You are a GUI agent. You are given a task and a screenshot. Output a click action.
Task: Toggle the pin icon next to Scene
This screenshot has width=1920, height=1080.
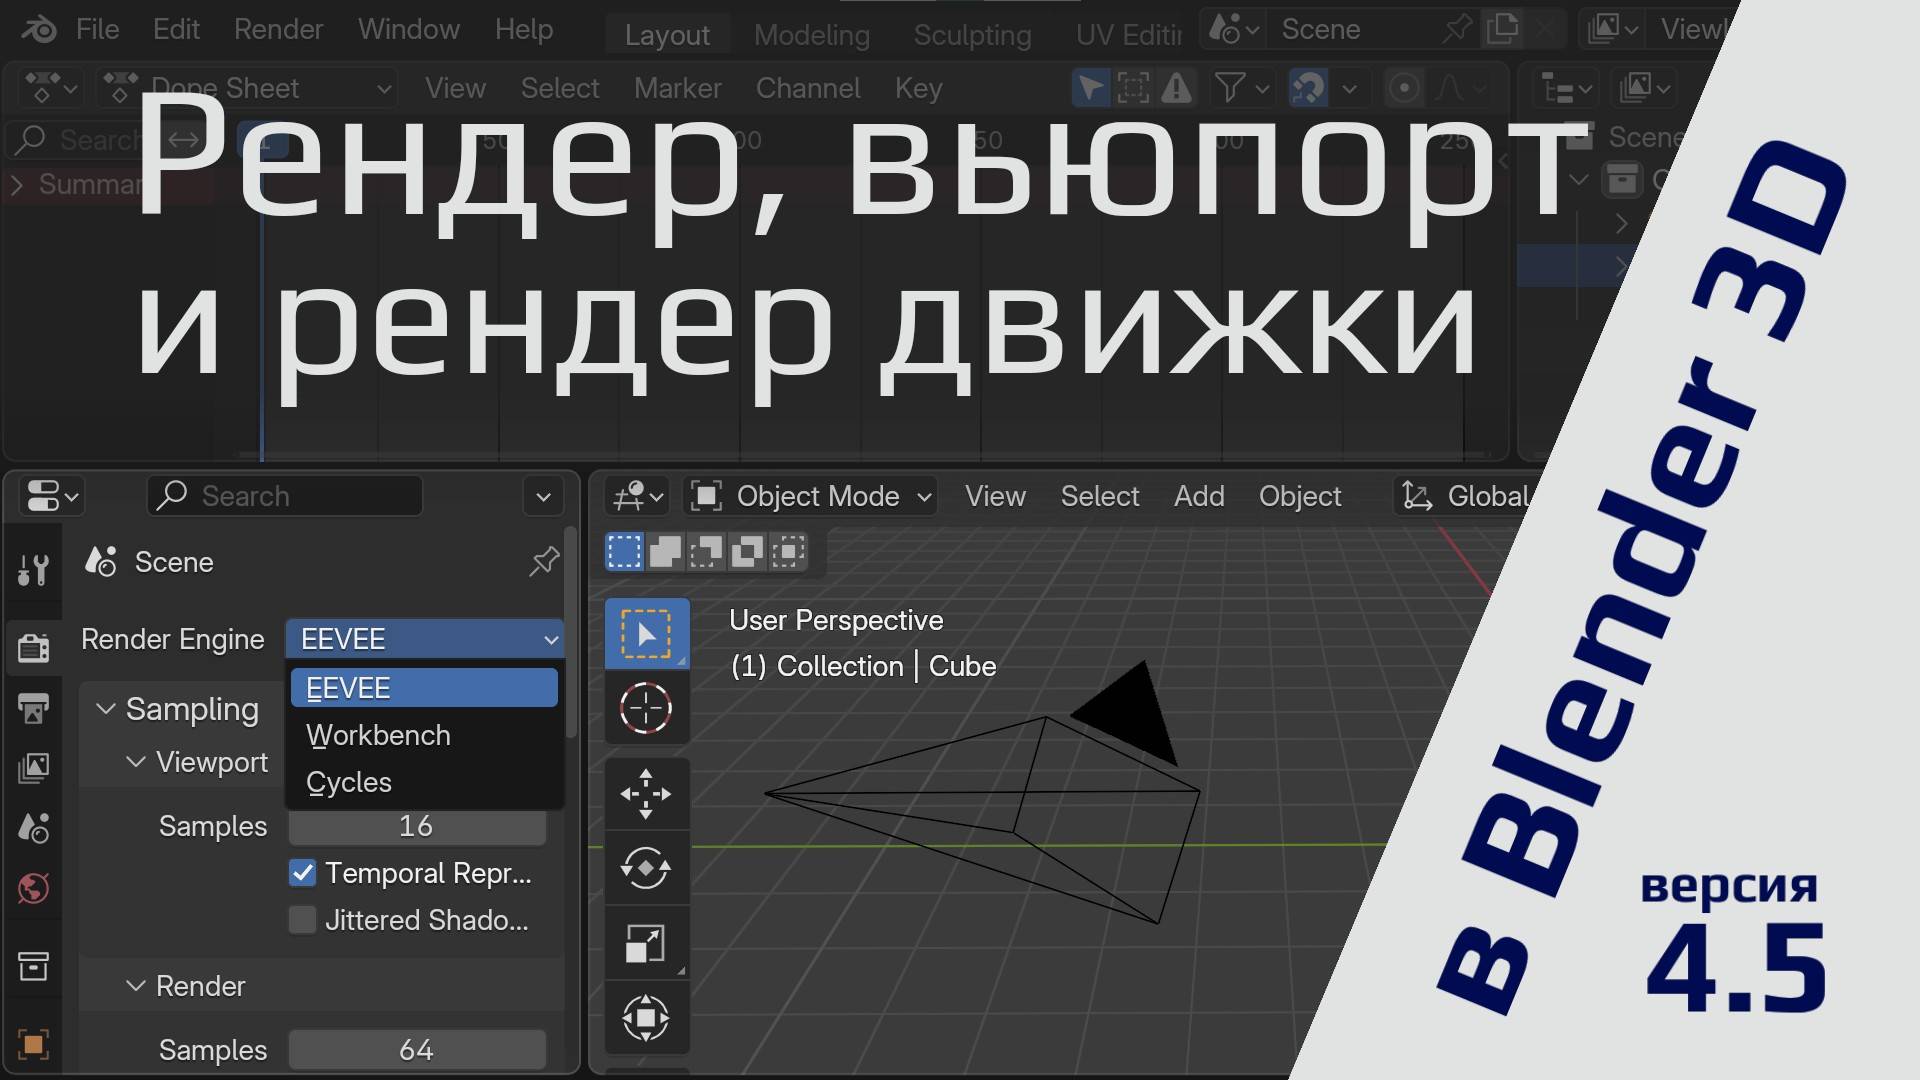coord(543,562)
